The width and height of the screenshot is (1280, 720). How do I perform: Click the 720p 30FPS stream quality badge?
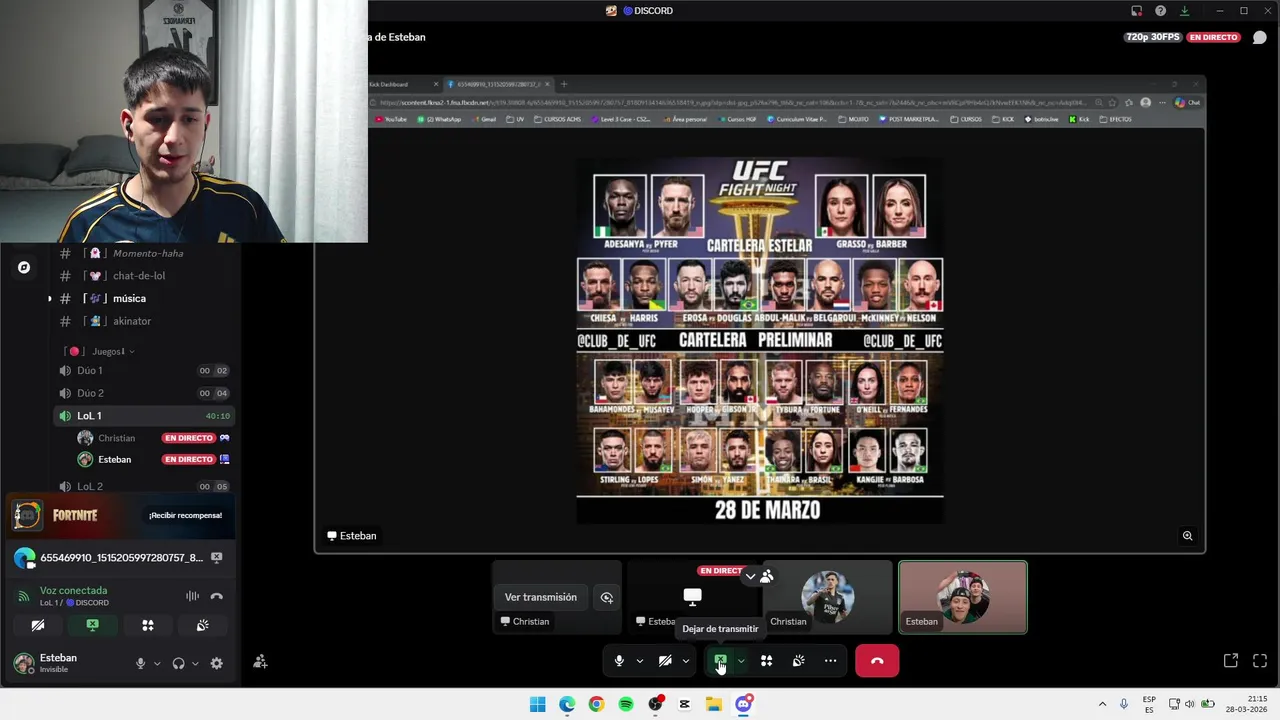point(1153,37)
